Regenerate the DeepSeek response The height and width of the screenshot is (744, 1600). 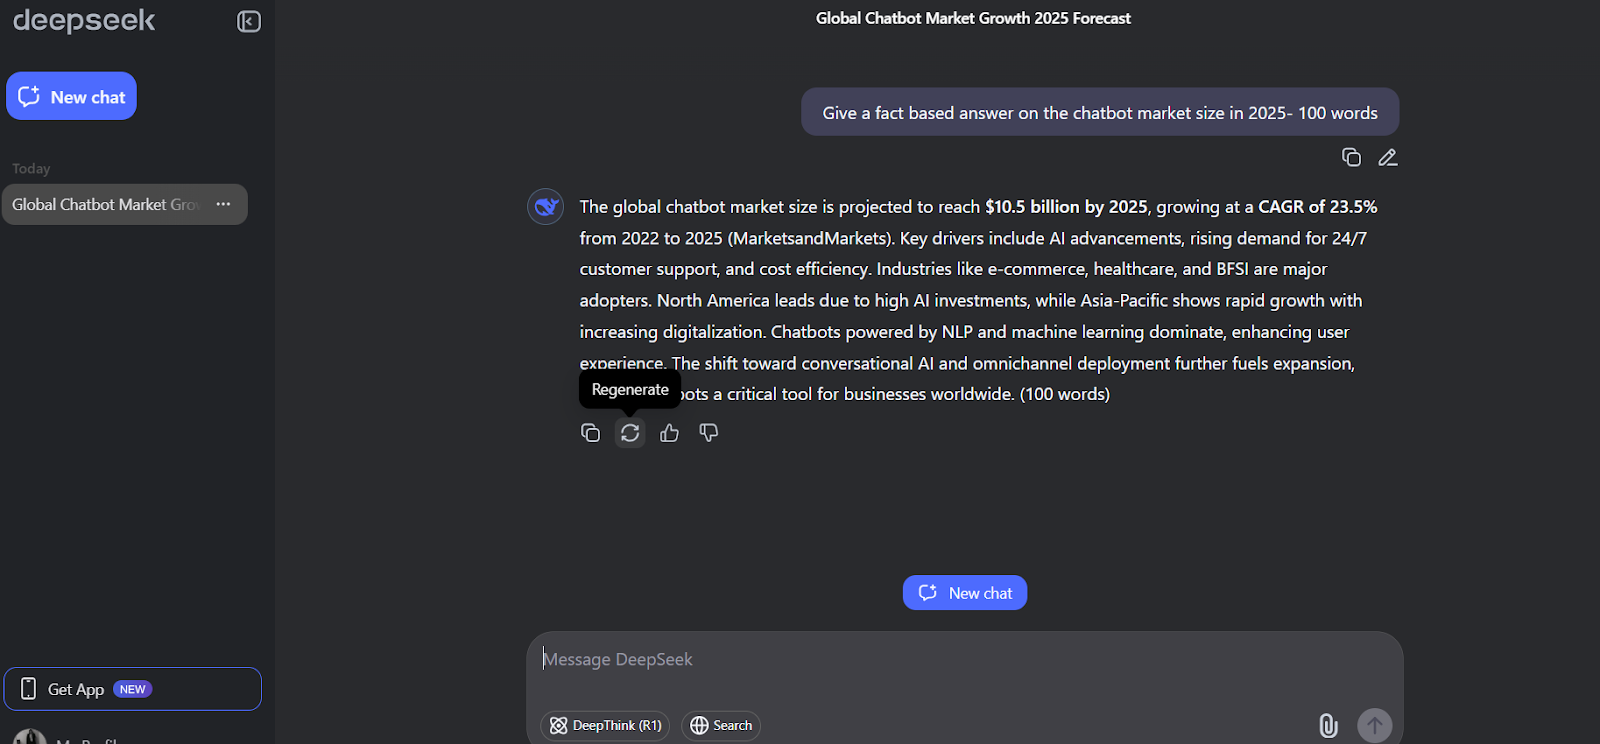click(x=630, y=432)
